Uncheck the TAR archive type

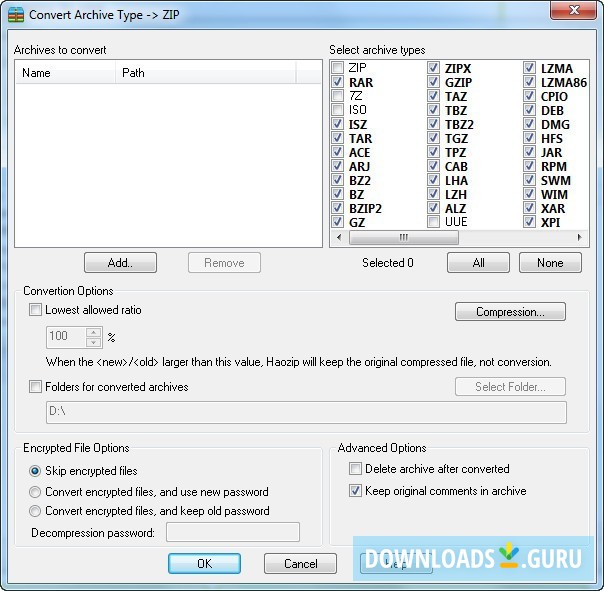(x=337, y=138)
